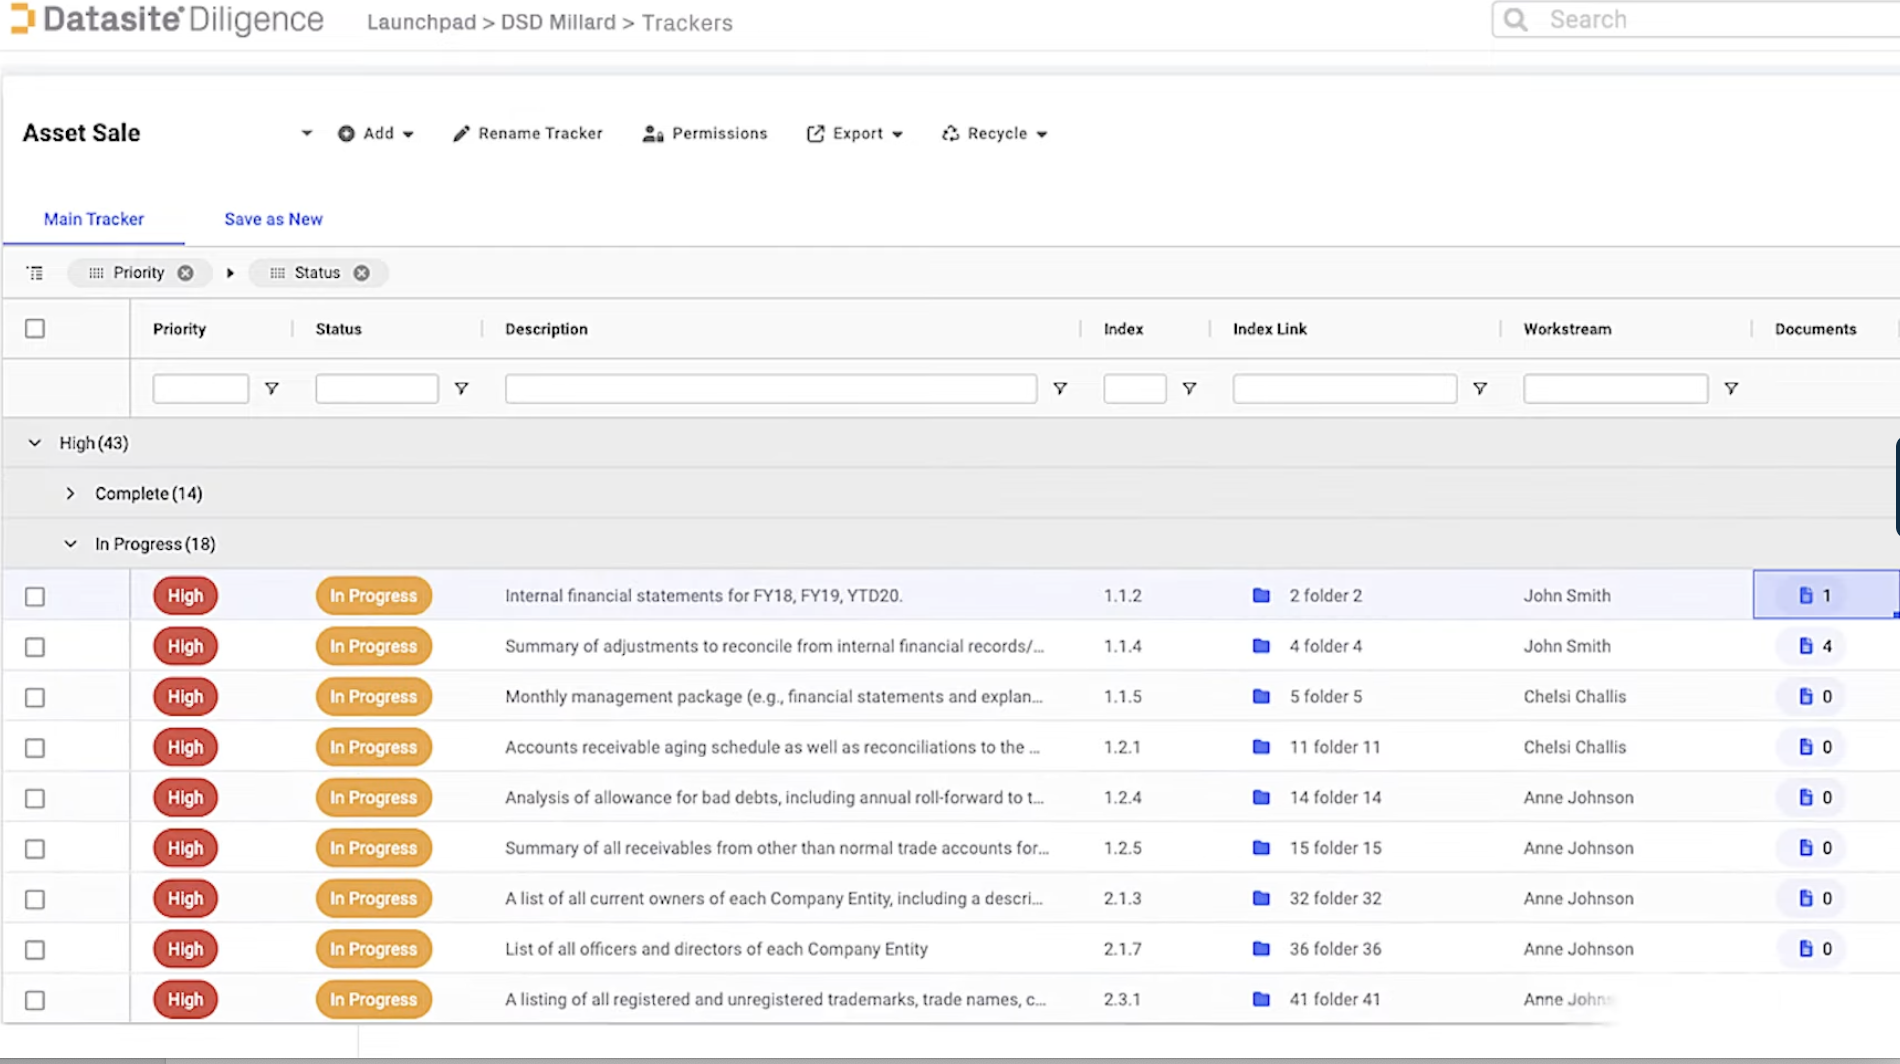Check the row for index 2.1.7
Screen dimensions: 1900x1064
pos(35,950)
